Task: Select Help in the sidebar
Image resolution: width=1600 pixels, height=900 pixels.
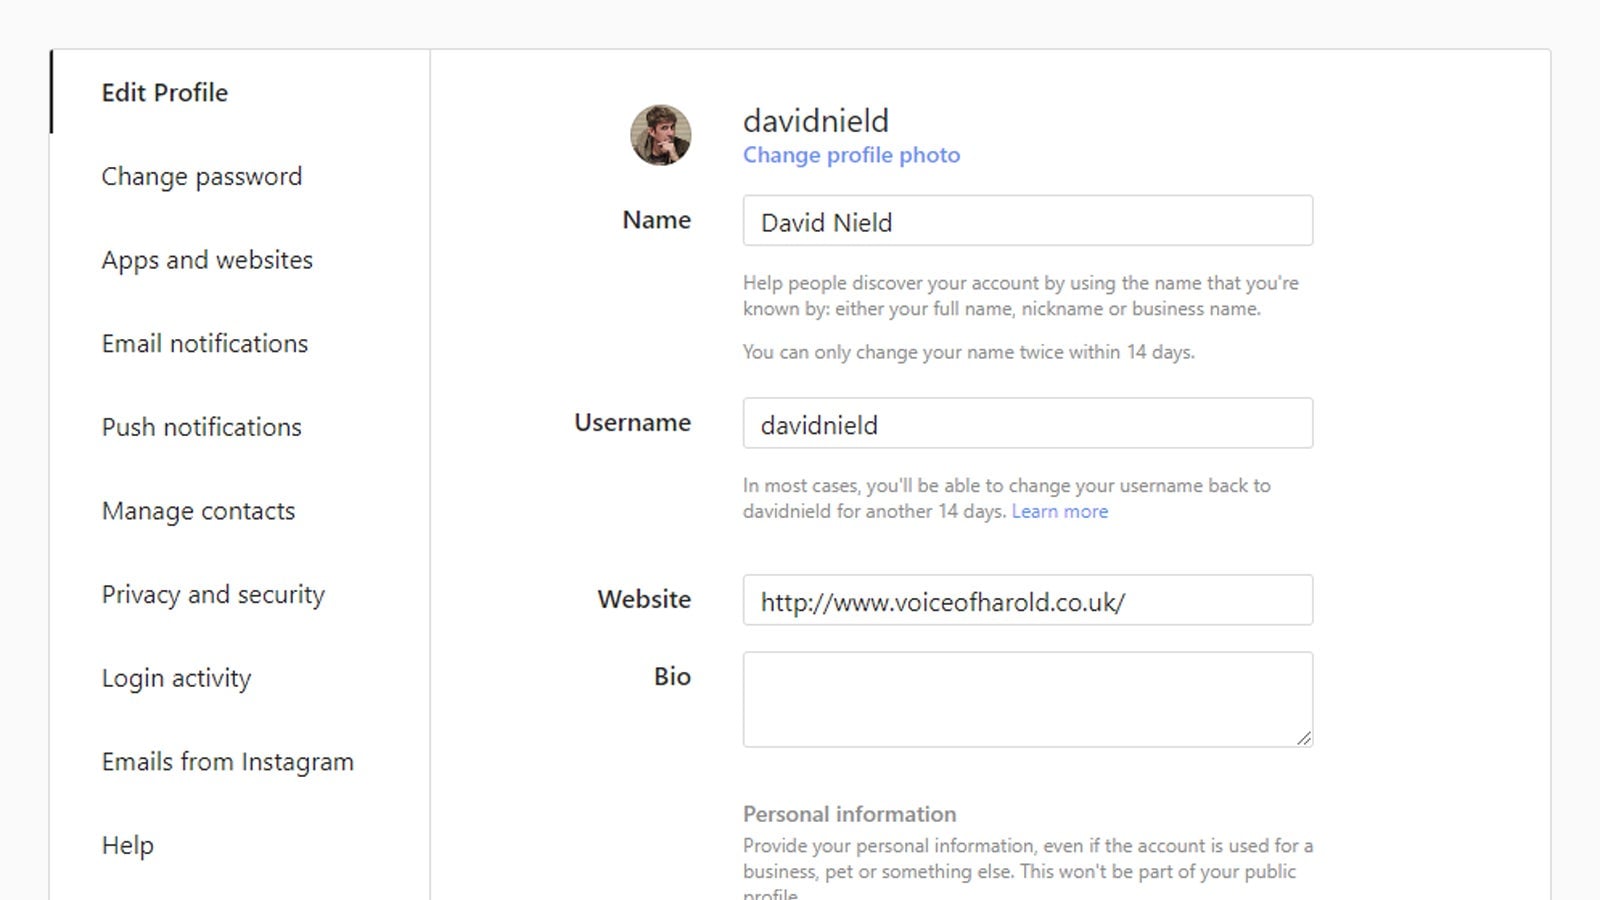Action: coord(127,845)
